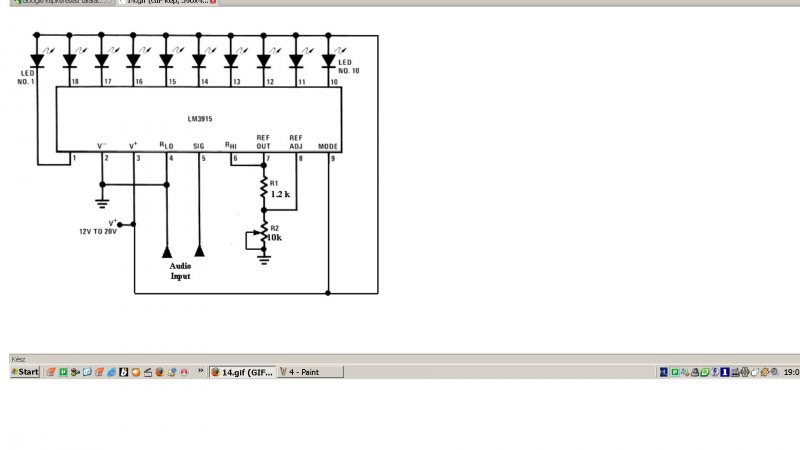
Task: Select the 14.gif browser tab
Action: 164,2
